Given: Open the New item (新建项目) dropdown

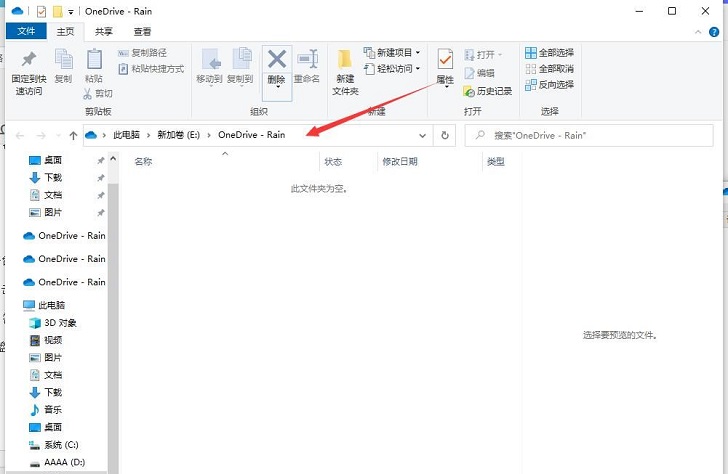Looking at the screenshot, I should click(392, 52).
